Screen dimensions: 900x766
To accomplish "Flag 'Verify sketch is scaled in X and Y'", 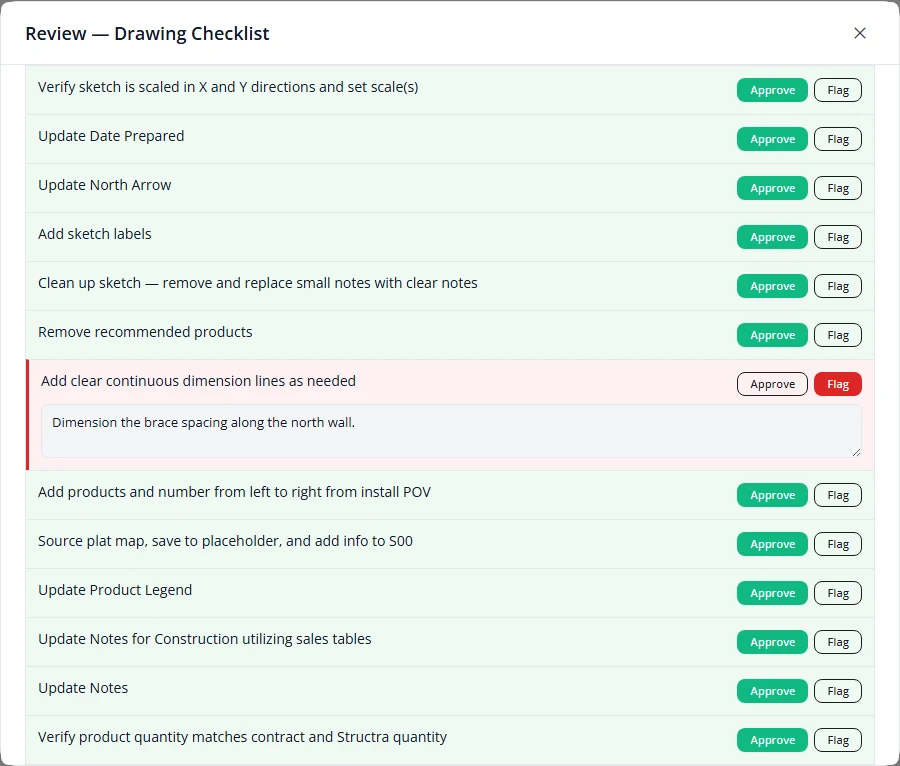I will (837, 90).
